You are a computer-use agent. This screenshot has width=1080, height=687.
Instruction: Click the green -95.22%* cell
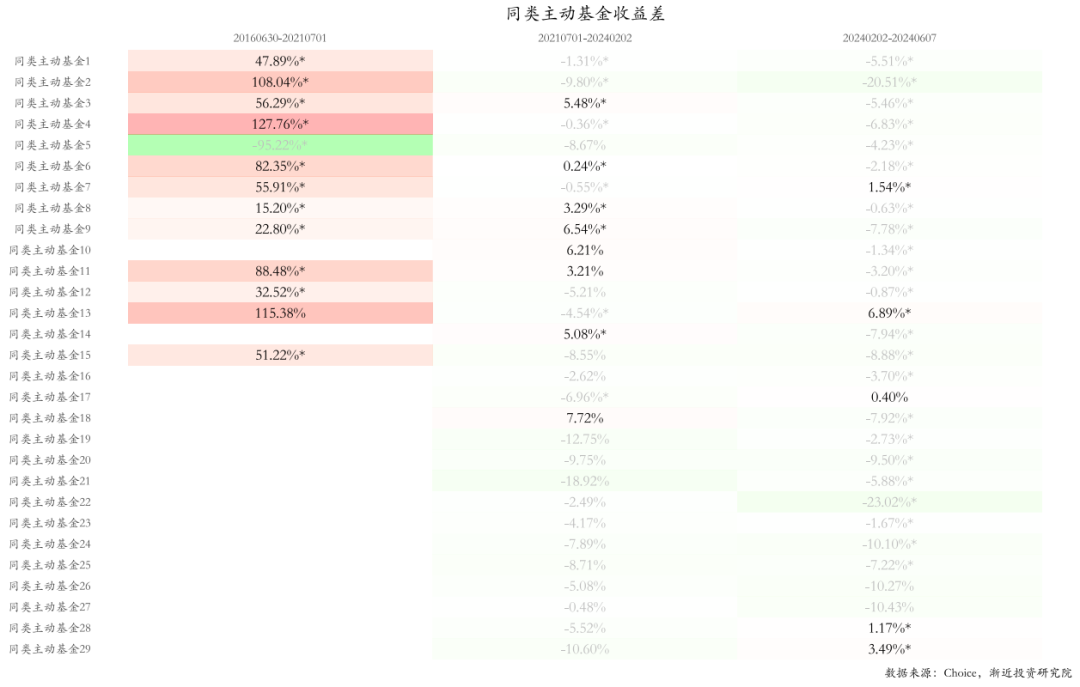pyautogui.click(x=280, y=145)
